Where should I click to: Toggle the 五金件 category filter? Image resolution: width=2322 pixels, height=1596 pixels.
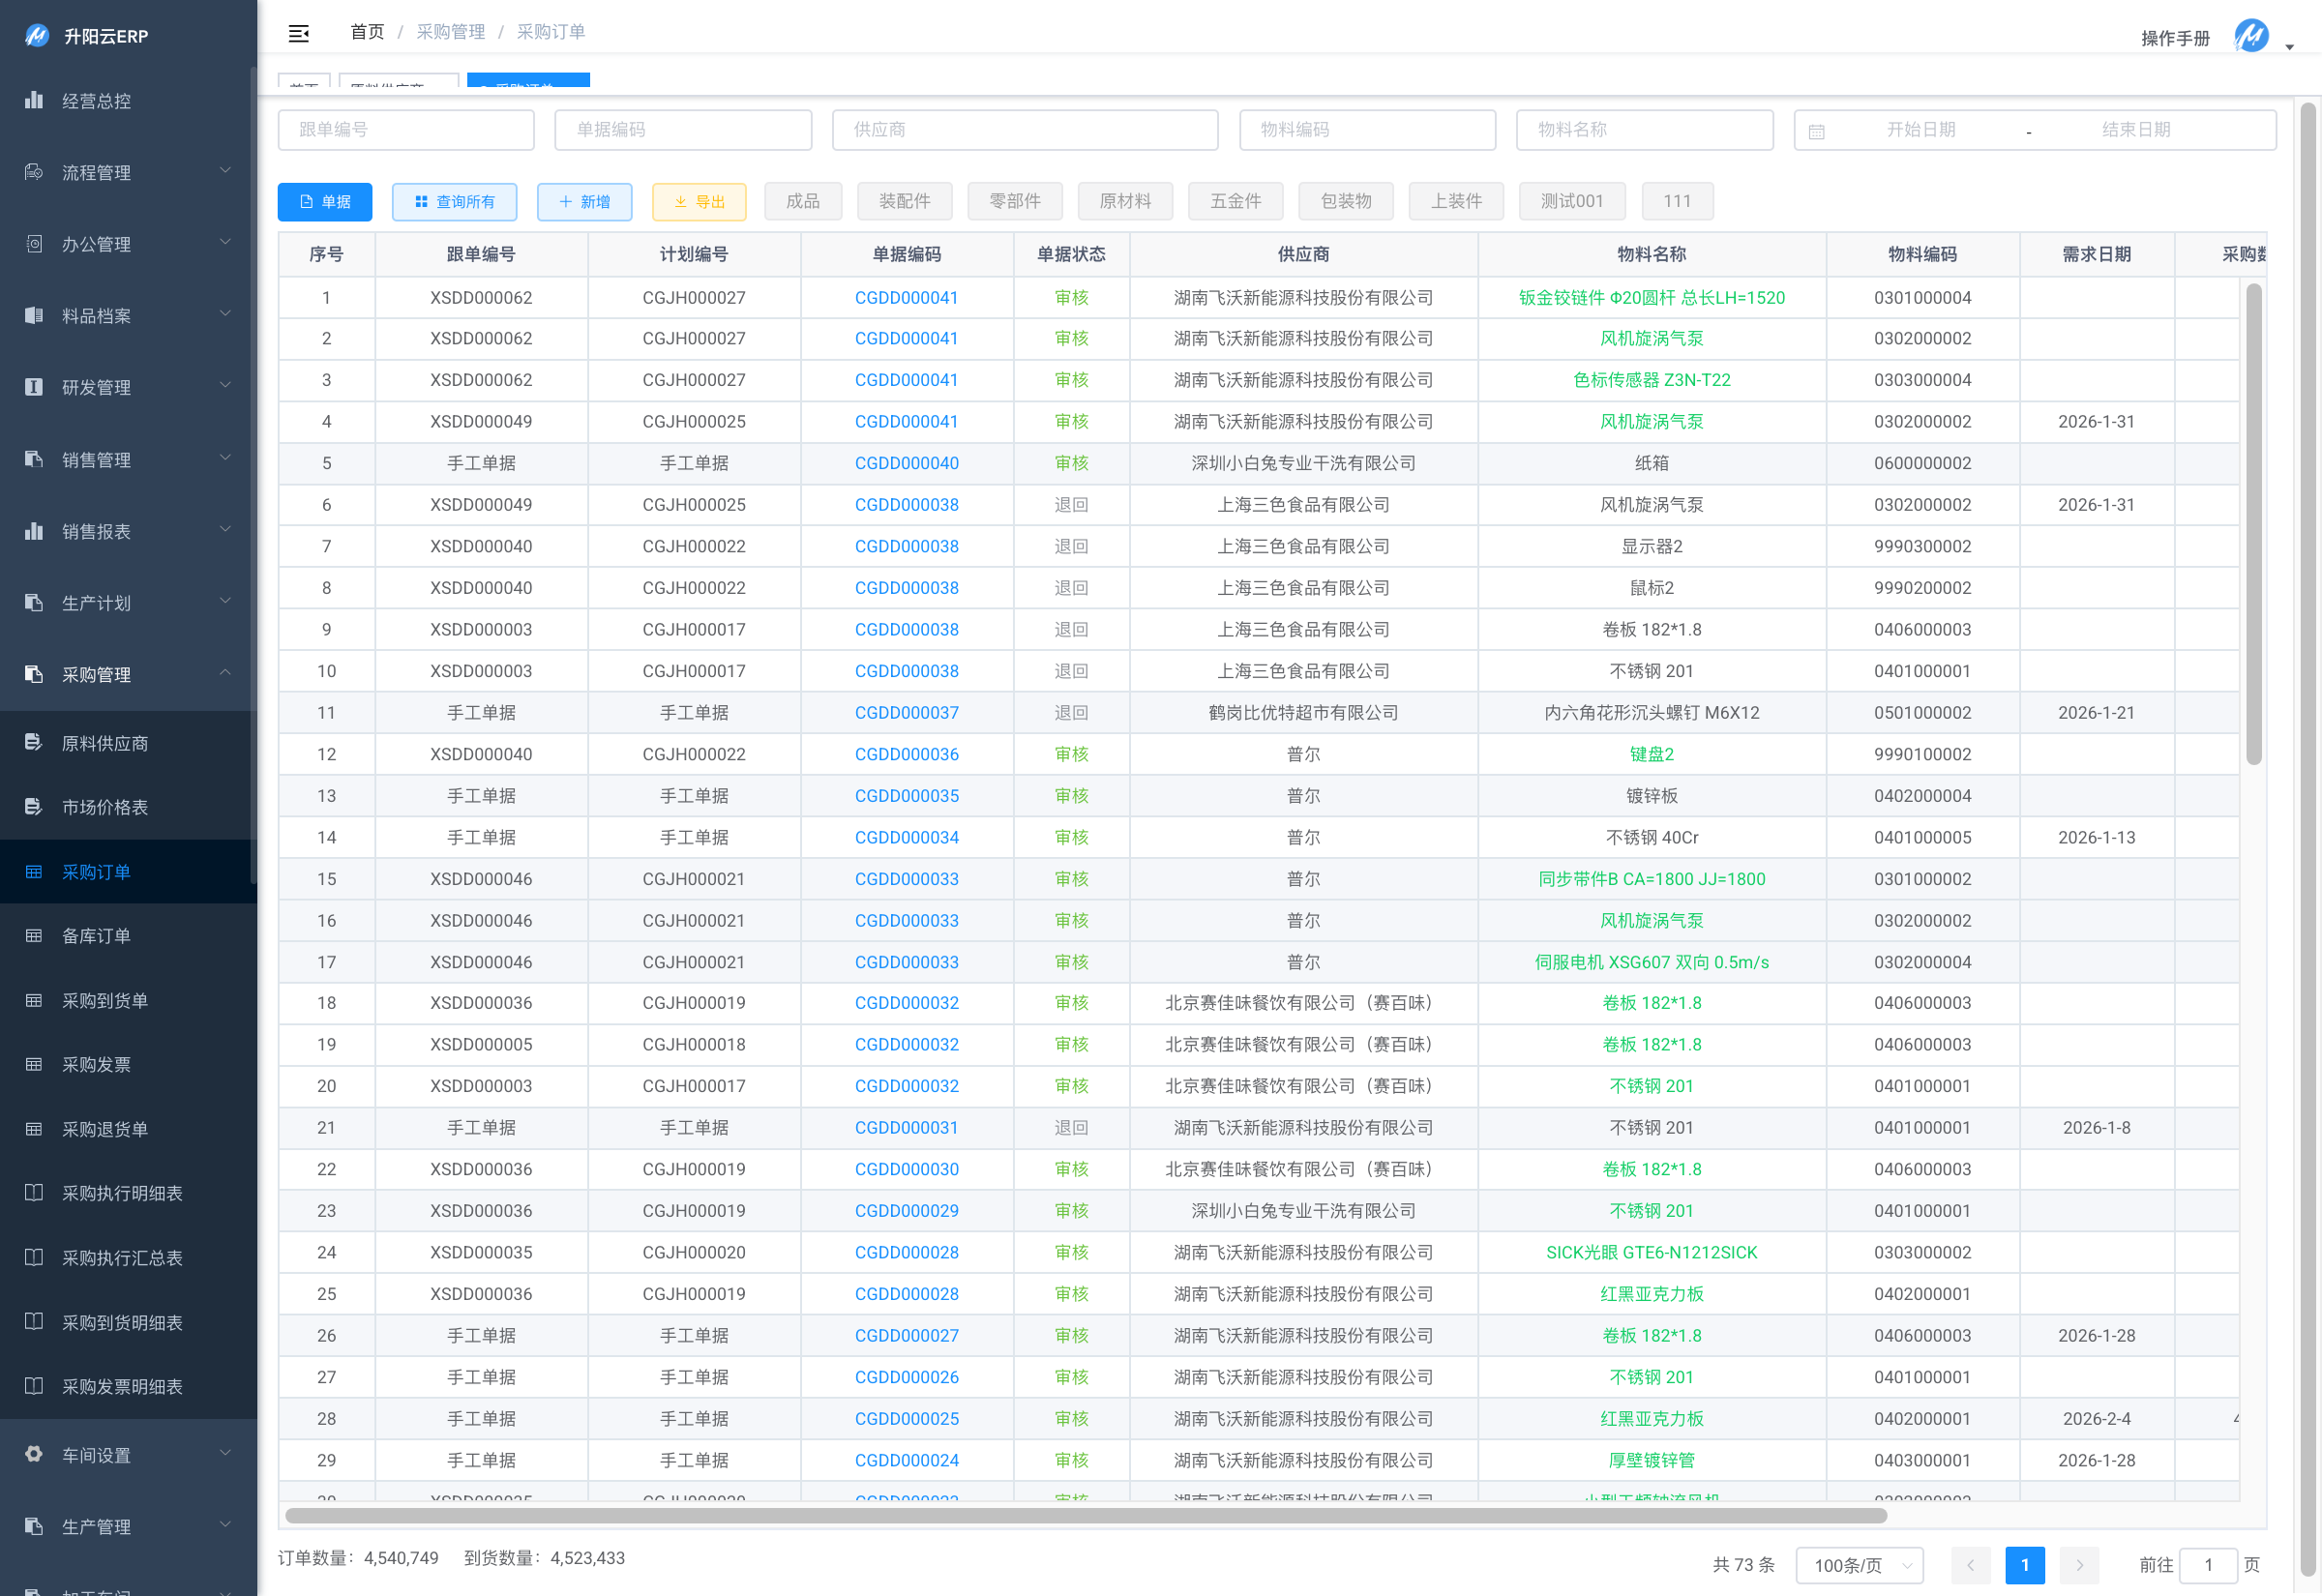click(x=1235, y=201)
